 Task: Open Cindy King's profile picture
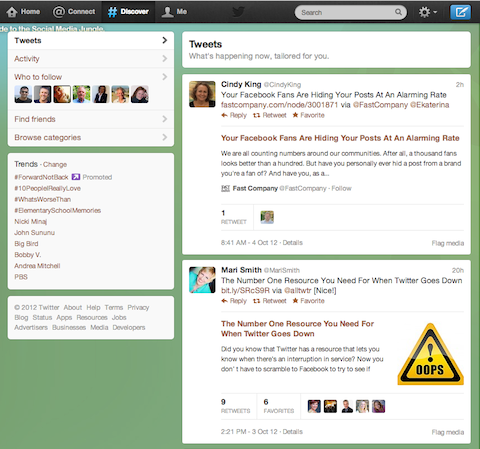[x=202, y=94]
